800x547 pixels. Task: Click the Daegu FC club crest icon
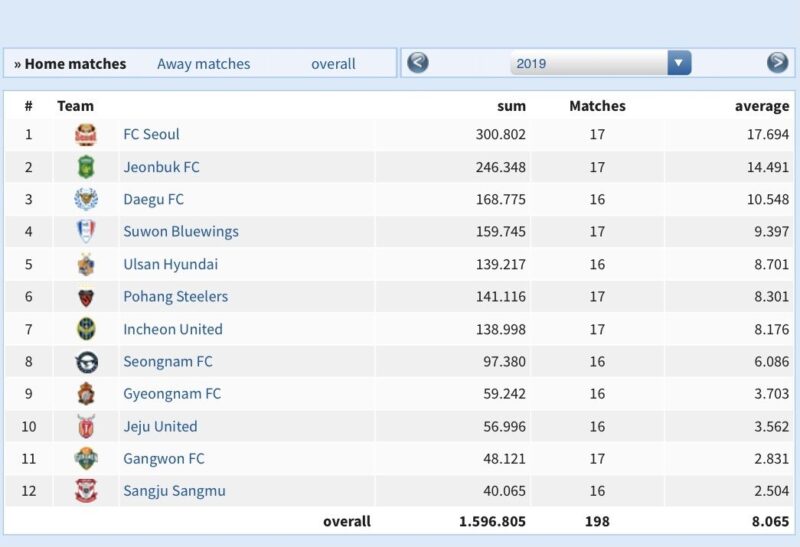(x=86, y=199)
